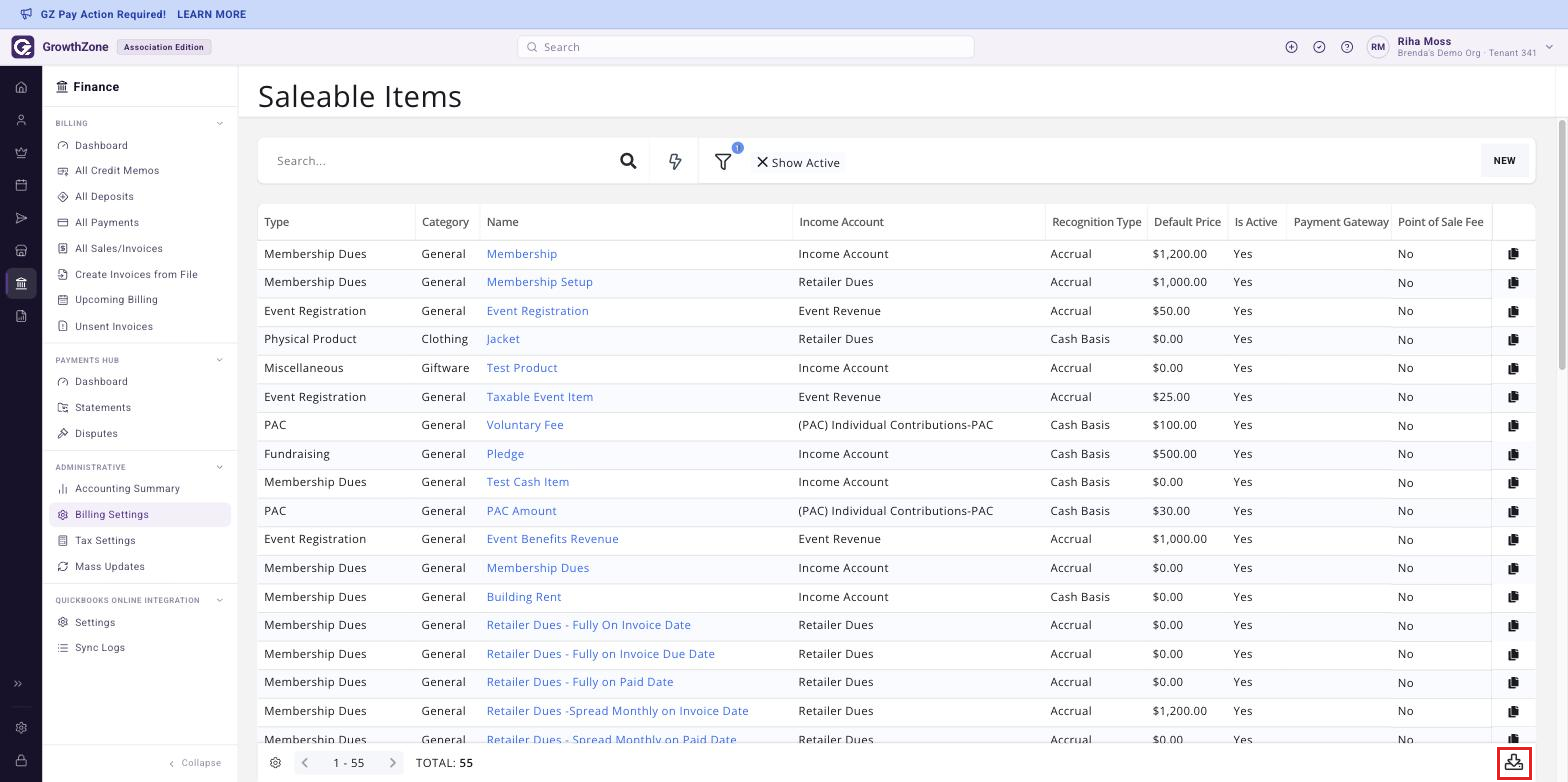Copy the Pledge row item
Screen dimensions: 1568x782
click(1513, 454)
